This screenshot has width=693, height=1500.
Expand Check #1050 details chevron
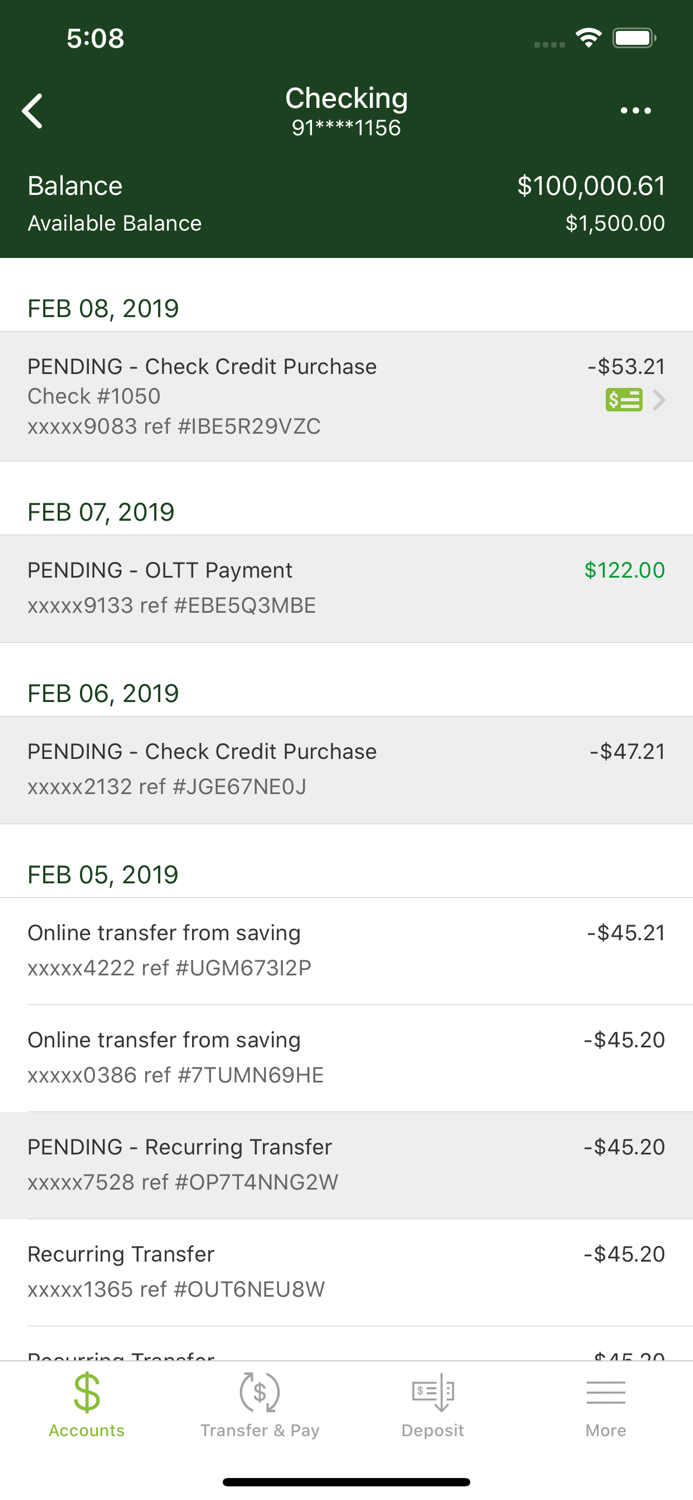(x=659, y=400)
